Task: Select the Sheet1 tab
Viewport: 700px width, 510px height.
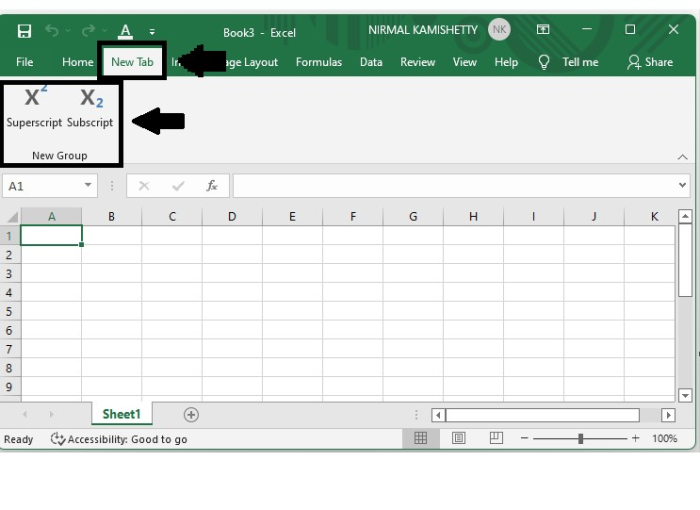Action: click(121, 414)
